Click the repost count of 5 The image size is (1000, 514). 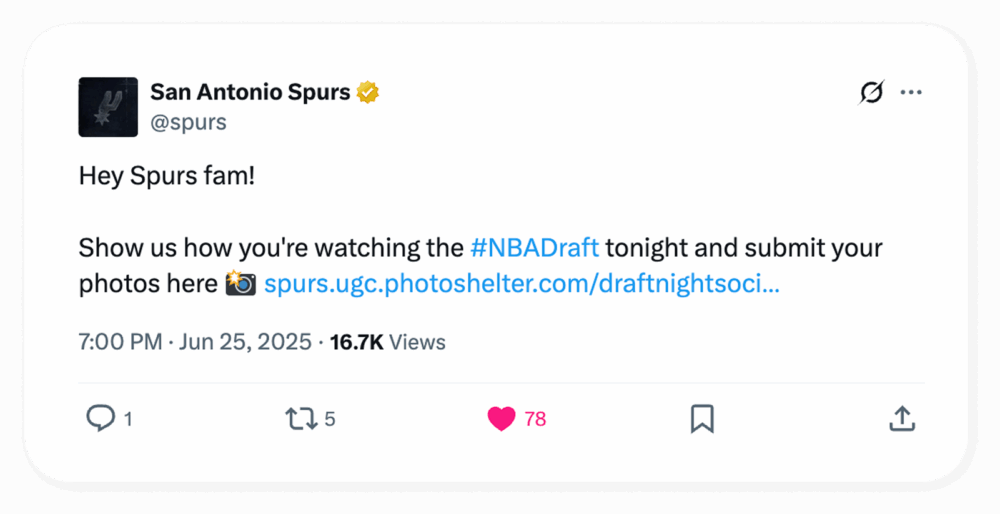[330, 419]
